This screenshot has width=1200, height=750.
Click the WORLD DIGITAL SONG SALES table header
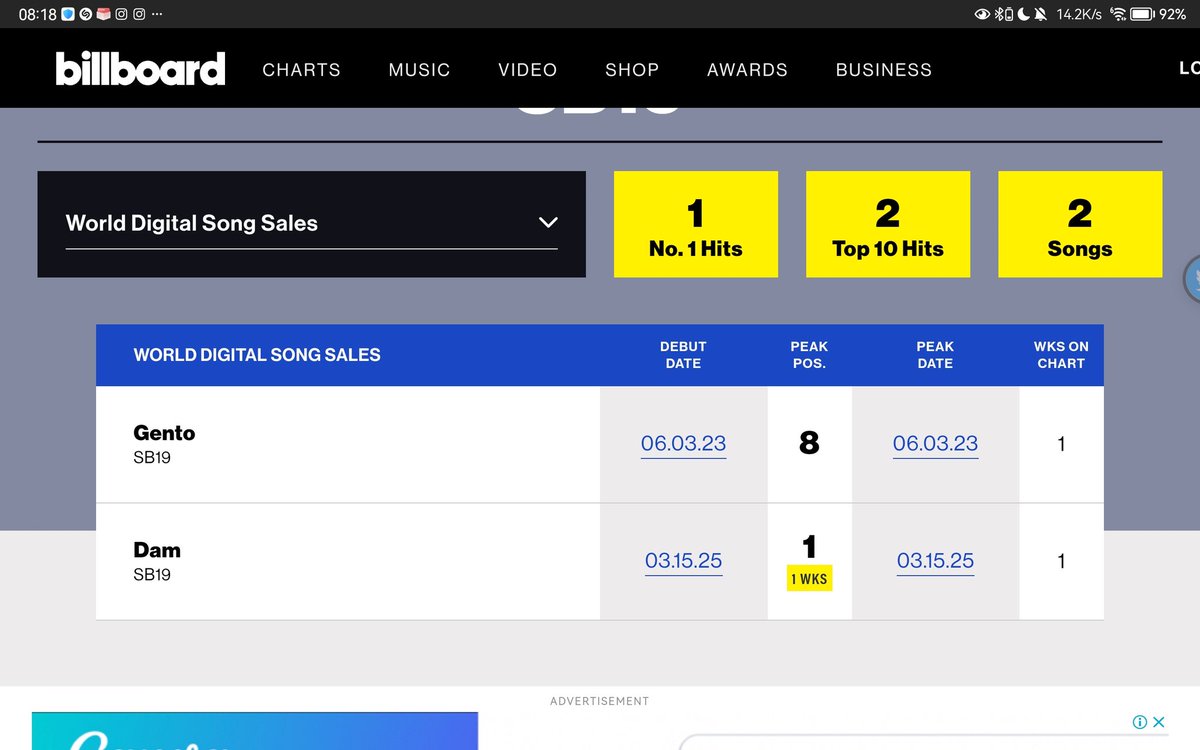pyautogui.click(x=257, y=355)
